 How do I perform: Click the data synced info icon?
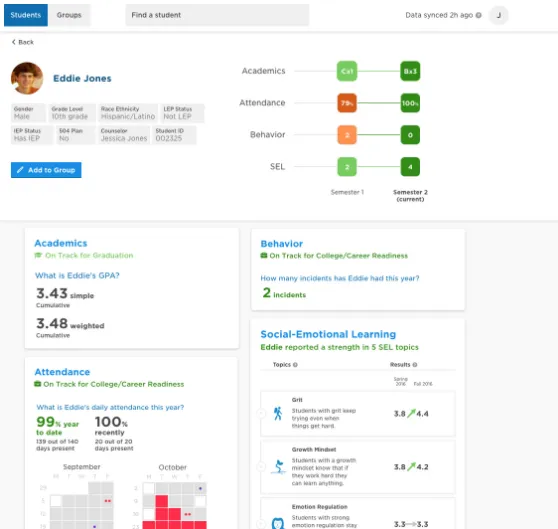[479, 15]
